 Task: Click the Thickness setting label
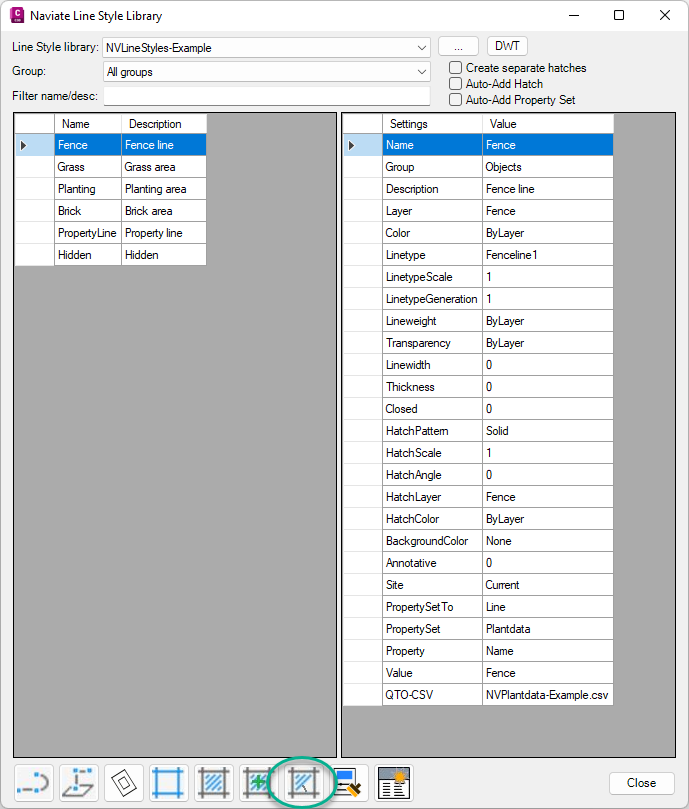[x=432, y=387]
